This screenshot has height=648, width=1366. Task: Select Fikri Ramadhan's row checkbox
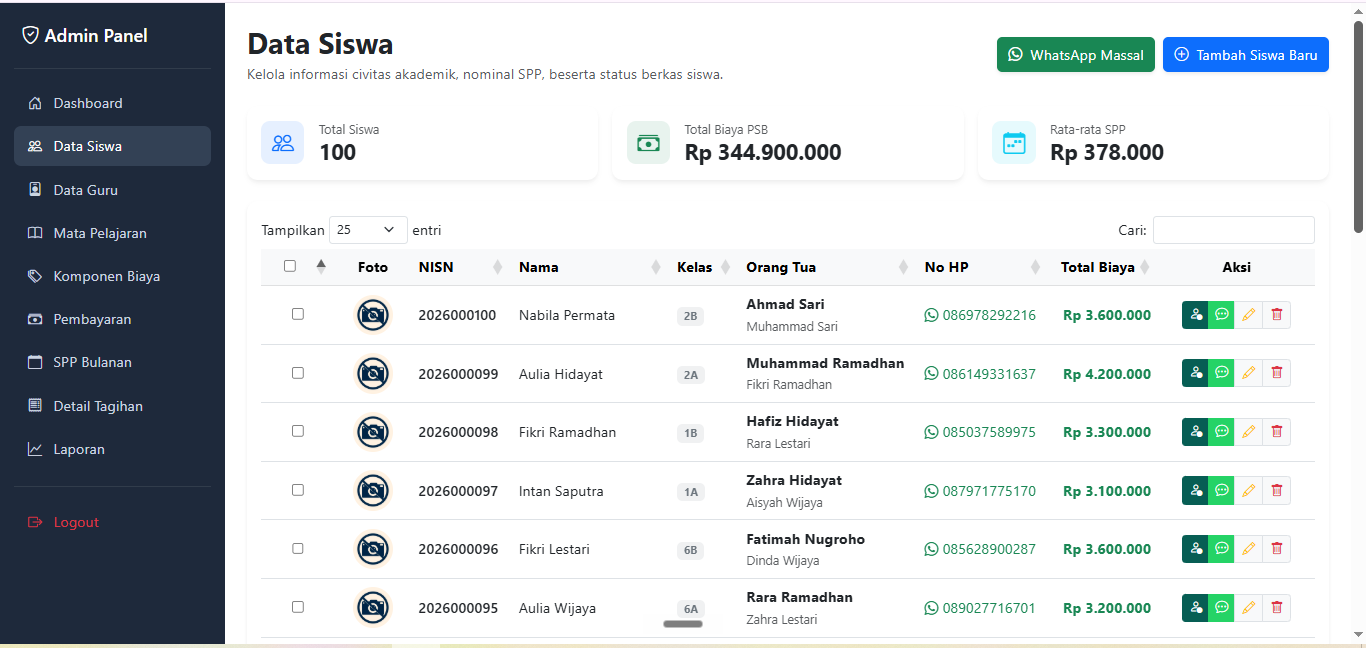click(x=298, y=431)
